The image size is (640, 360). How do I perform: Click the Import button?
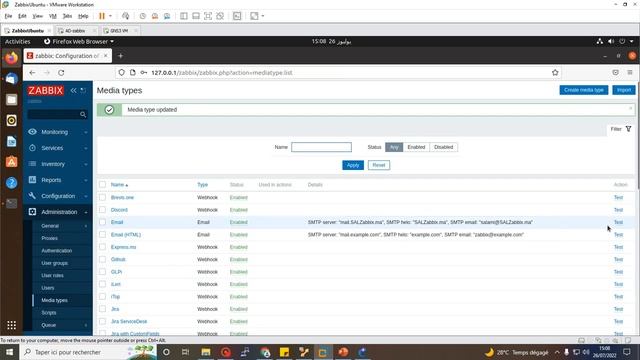624,90
